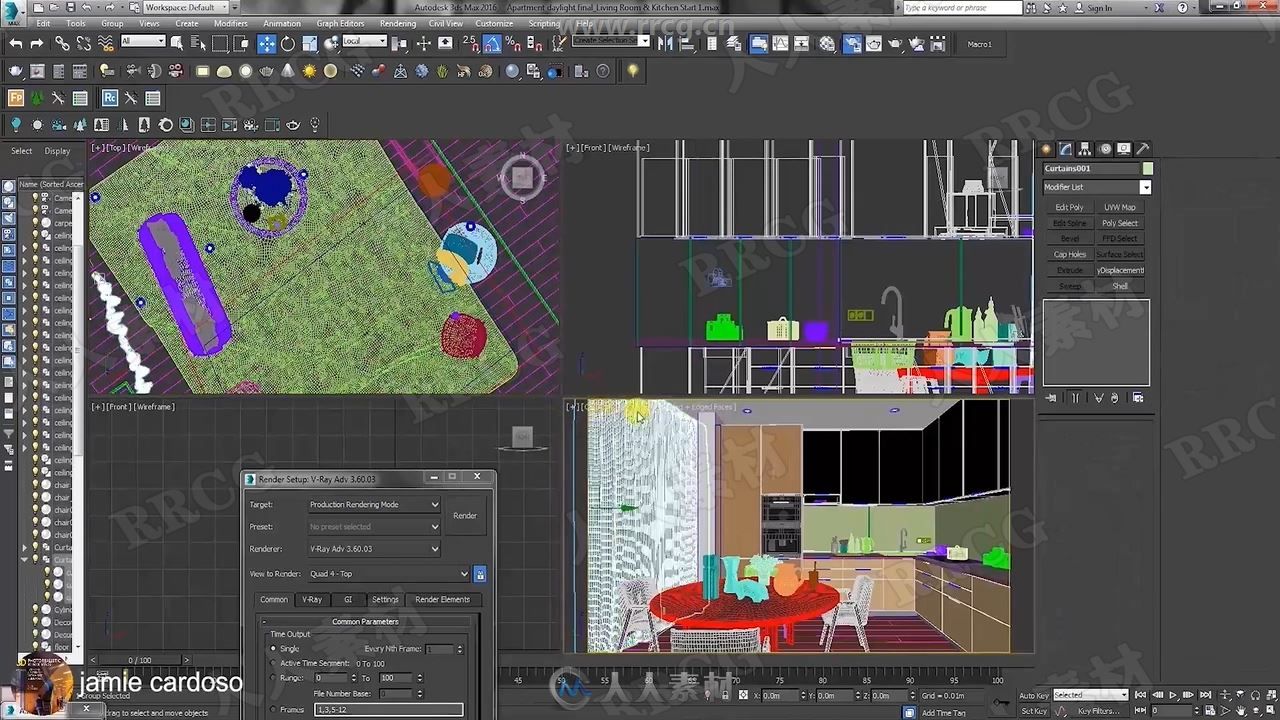Click the Rc RailClone icon
The width and height of the screenshot is (1280, 720).
tap(110, 98)
